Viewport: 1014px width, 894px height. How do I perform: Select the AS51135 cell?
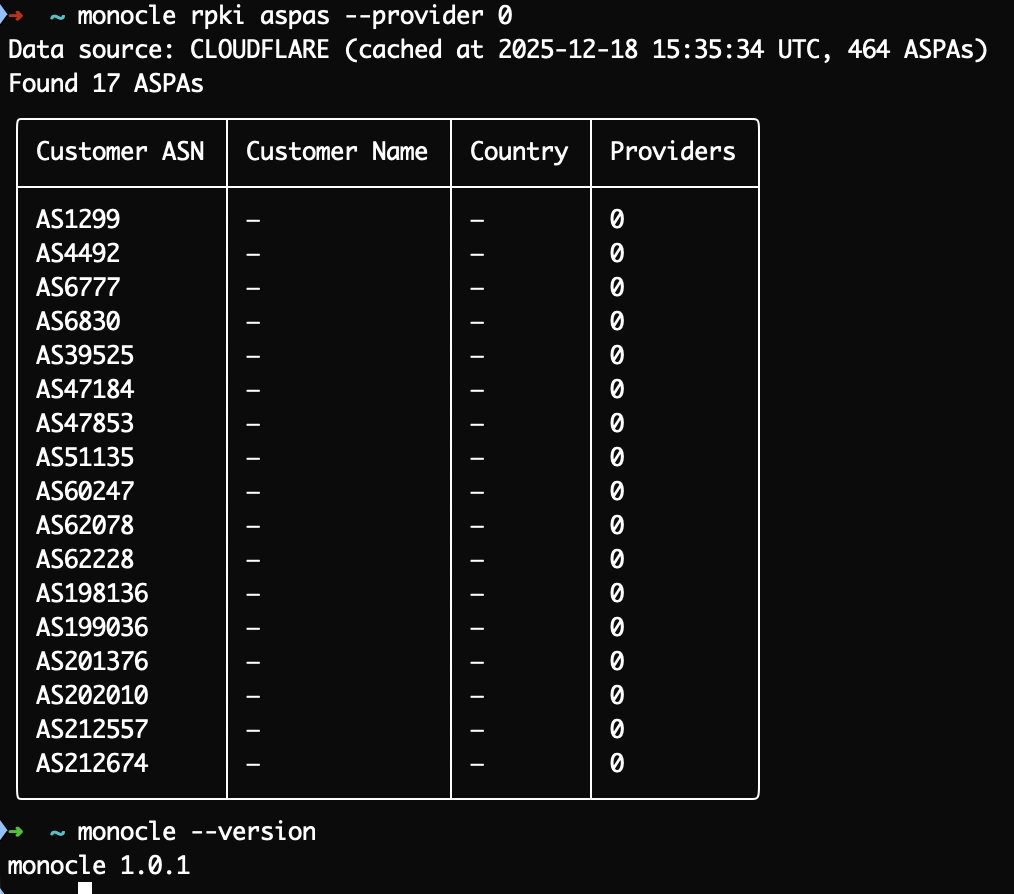85,457
